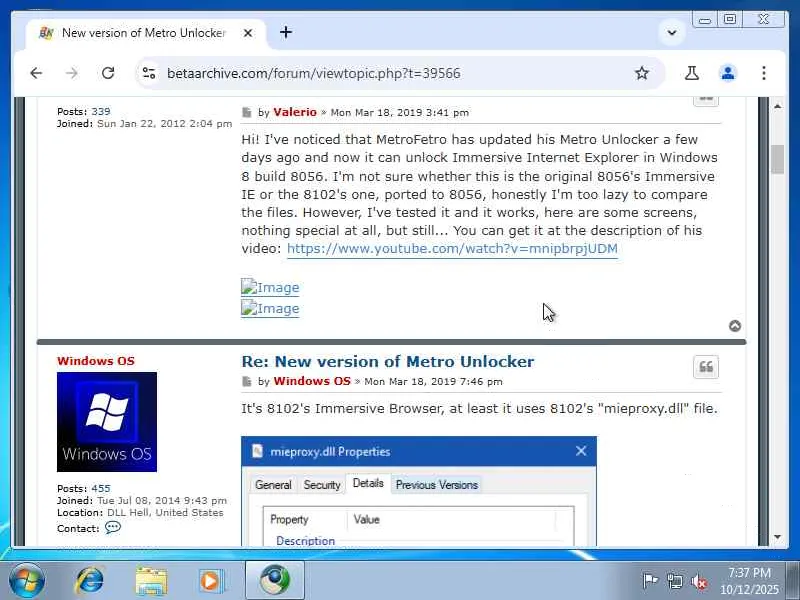The image size is (800, 600).
Task: Click the vertical scrollbar thumb
Action: point(778,160)
